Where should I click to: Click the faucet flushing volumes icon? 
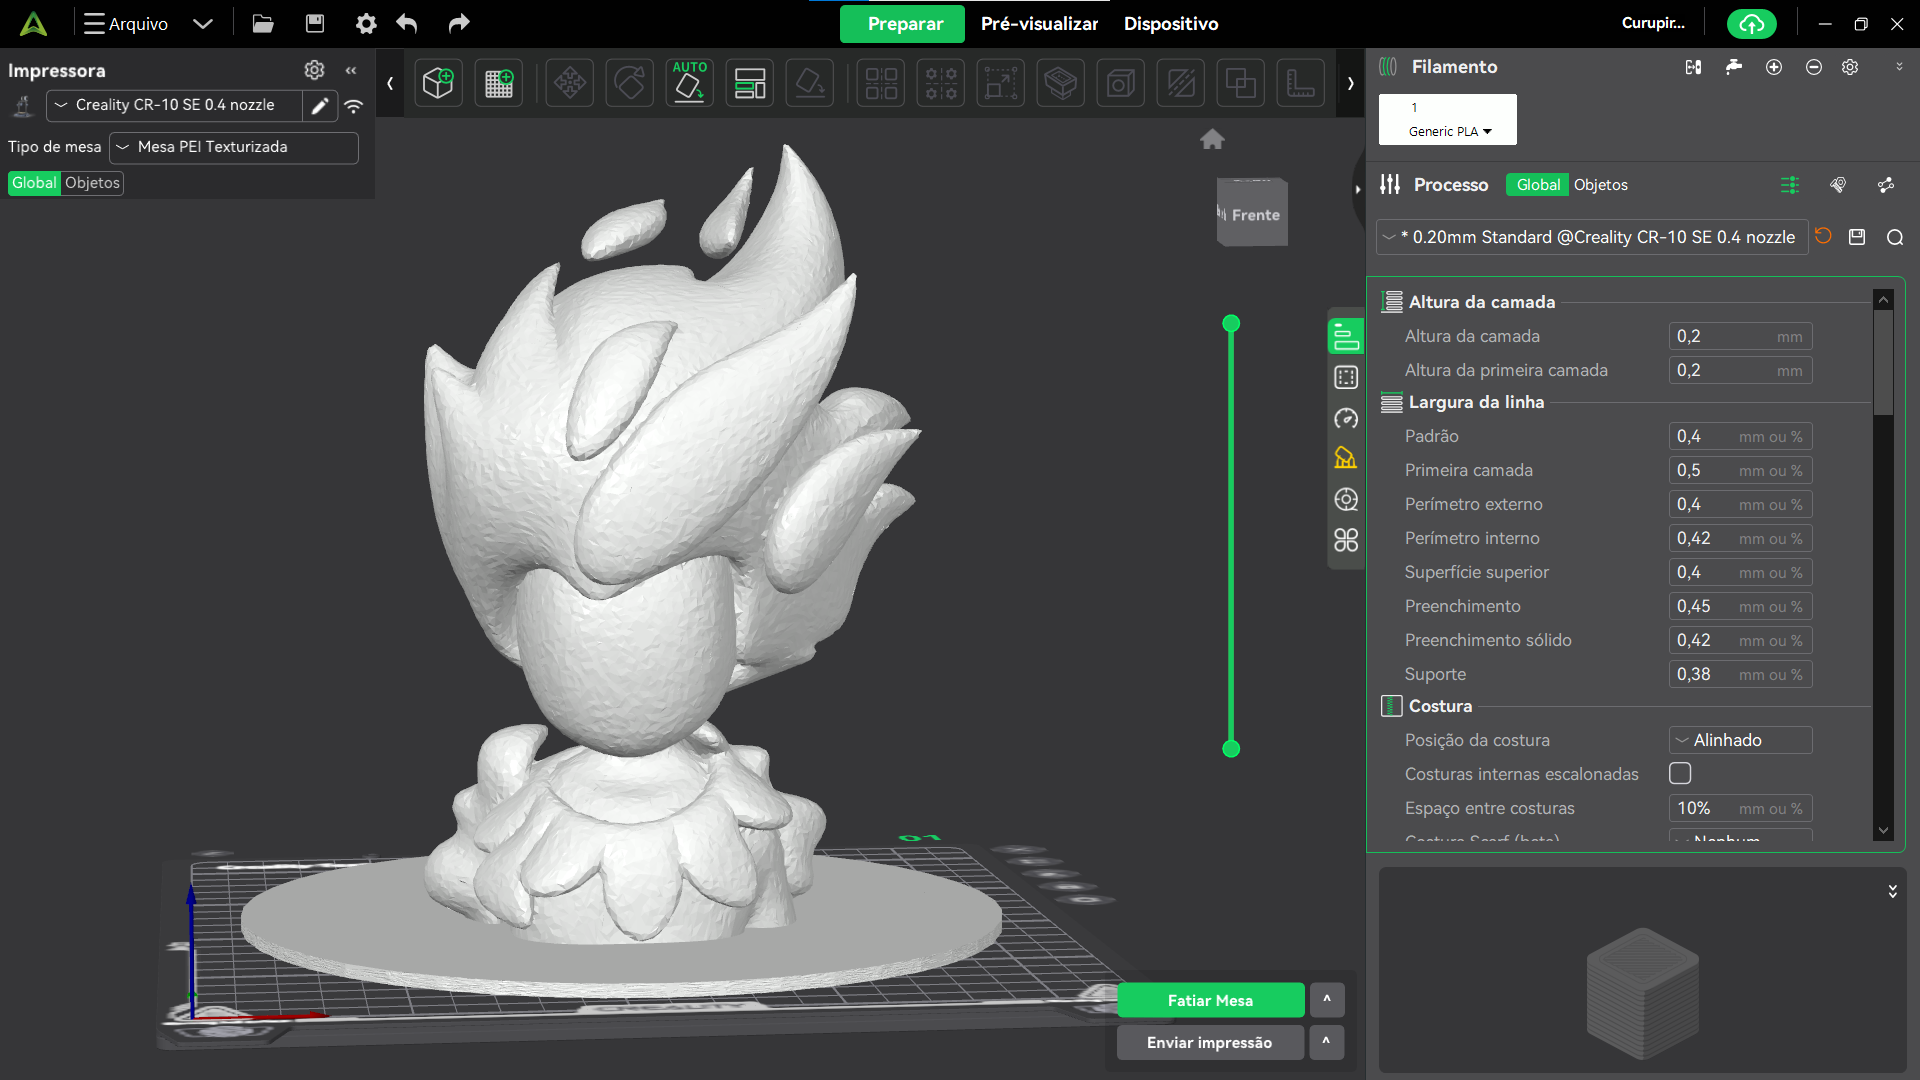pos(1734,67)
